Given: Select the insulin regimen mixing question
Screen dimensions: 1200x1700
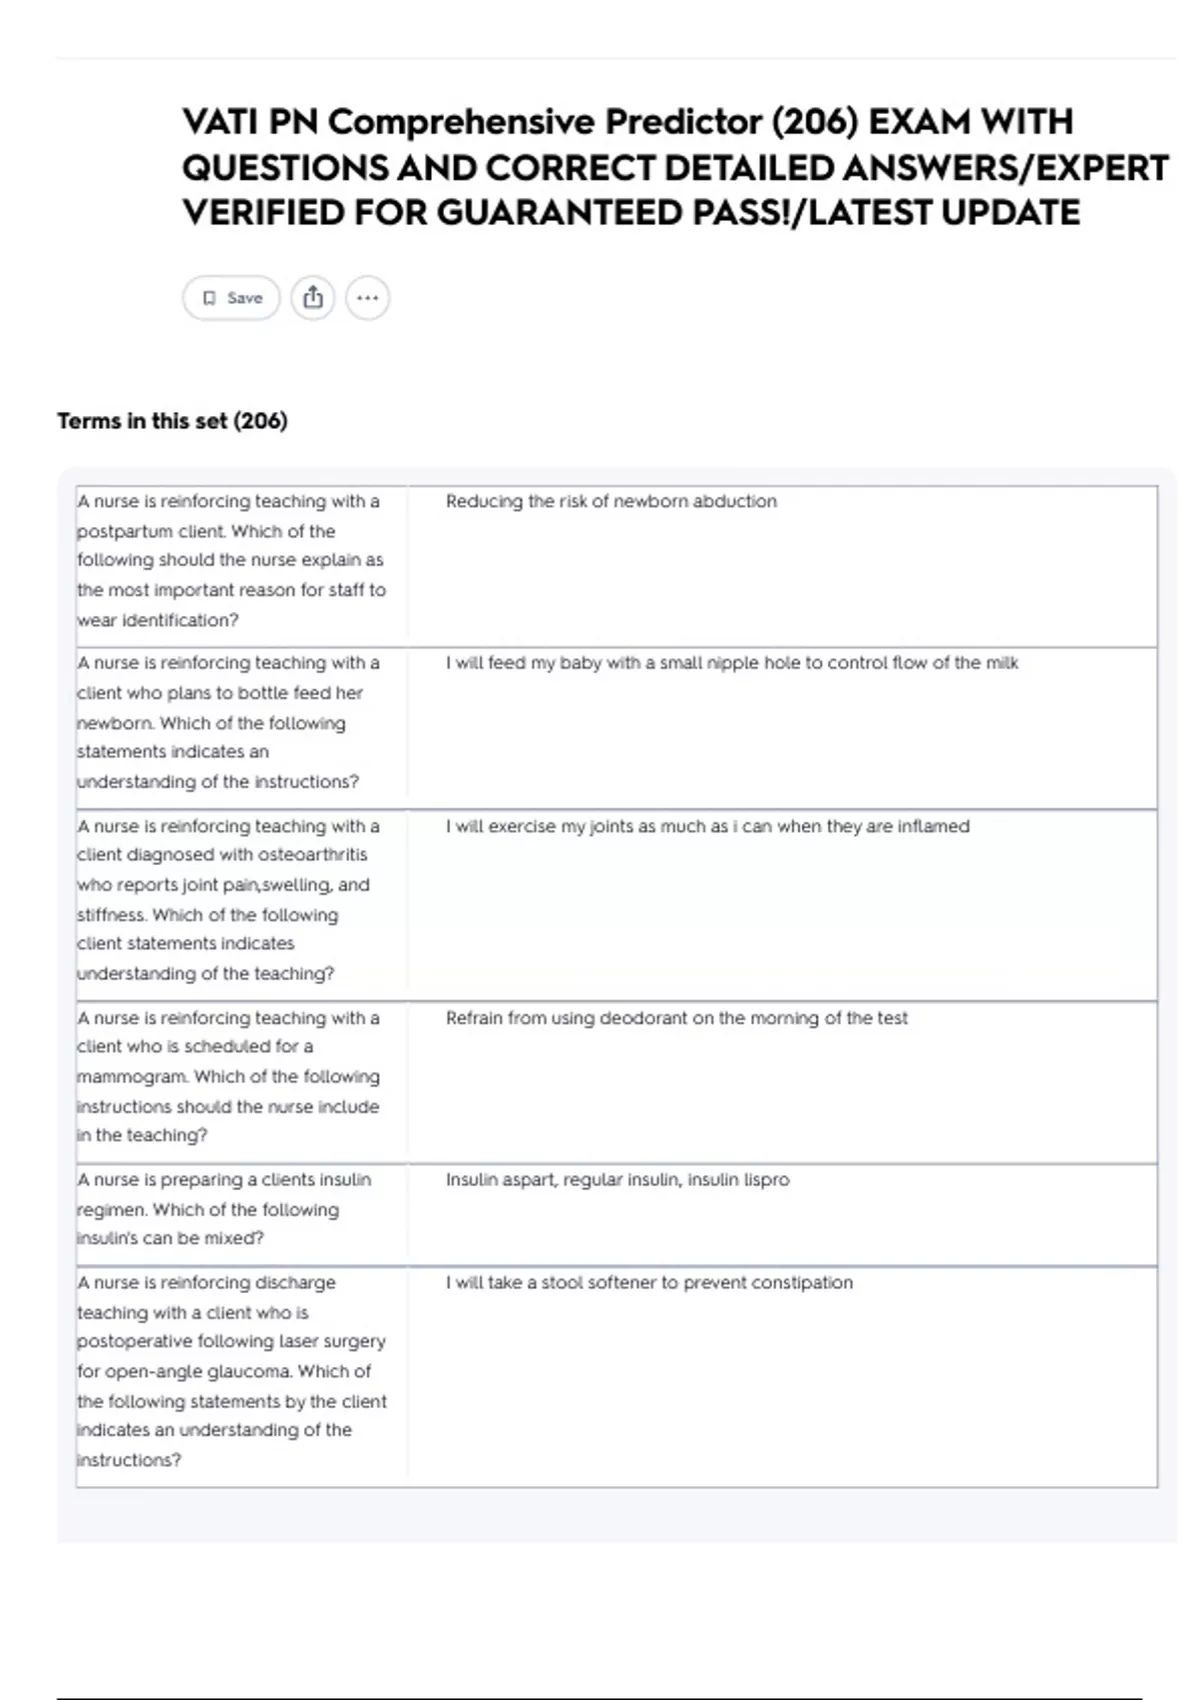Looking at the screenshot, I should click(224, 1208).
